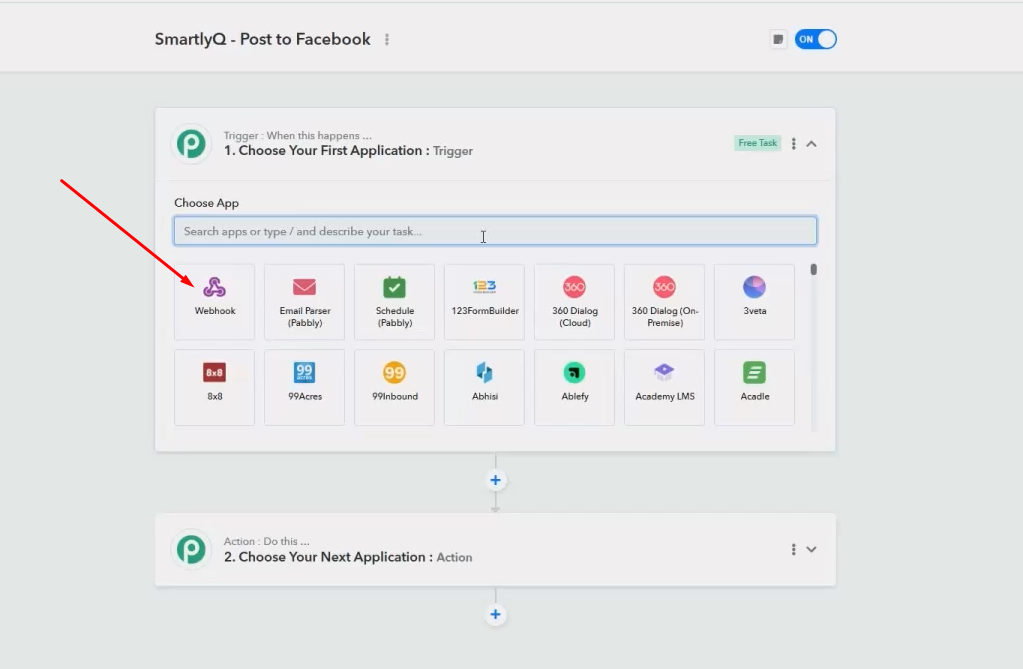Click the Search apps input field

[x=495, y=231]
